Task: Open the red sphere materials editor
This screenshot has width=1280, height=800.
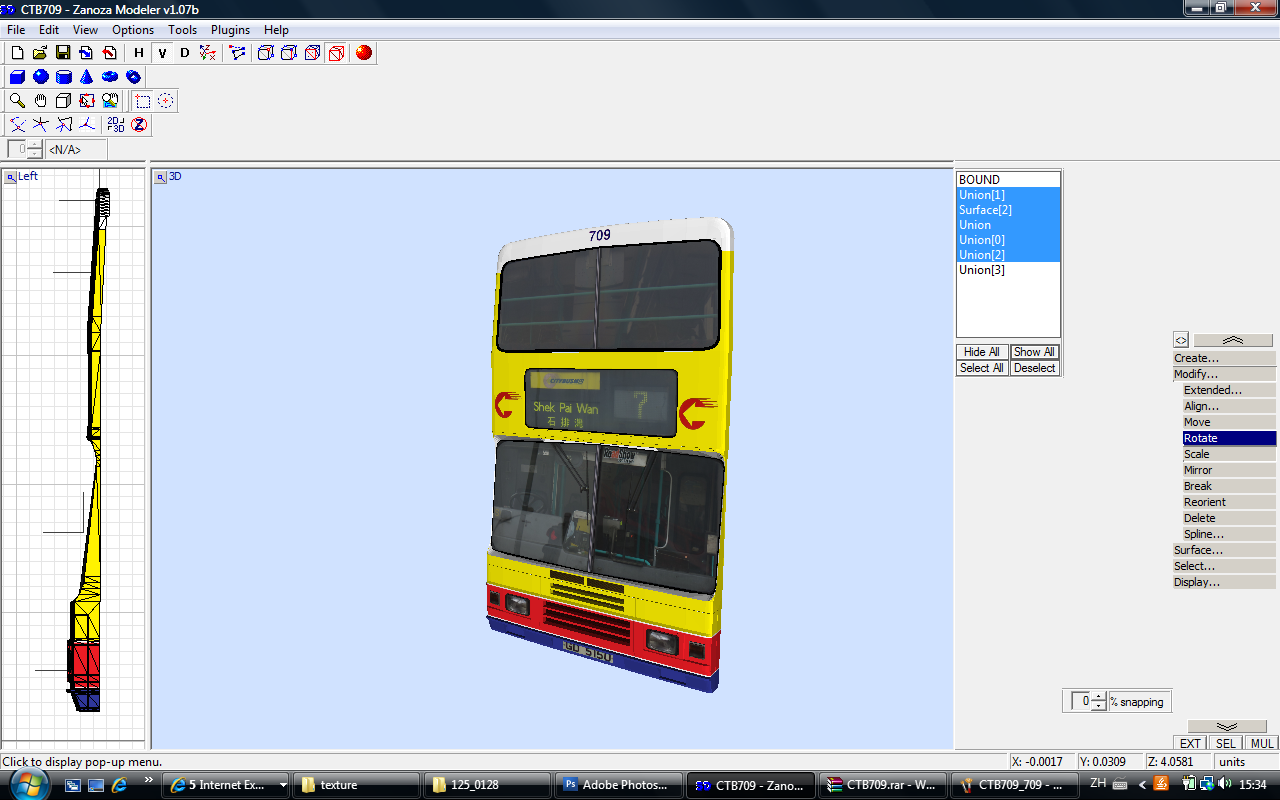Action: (364, 53)
